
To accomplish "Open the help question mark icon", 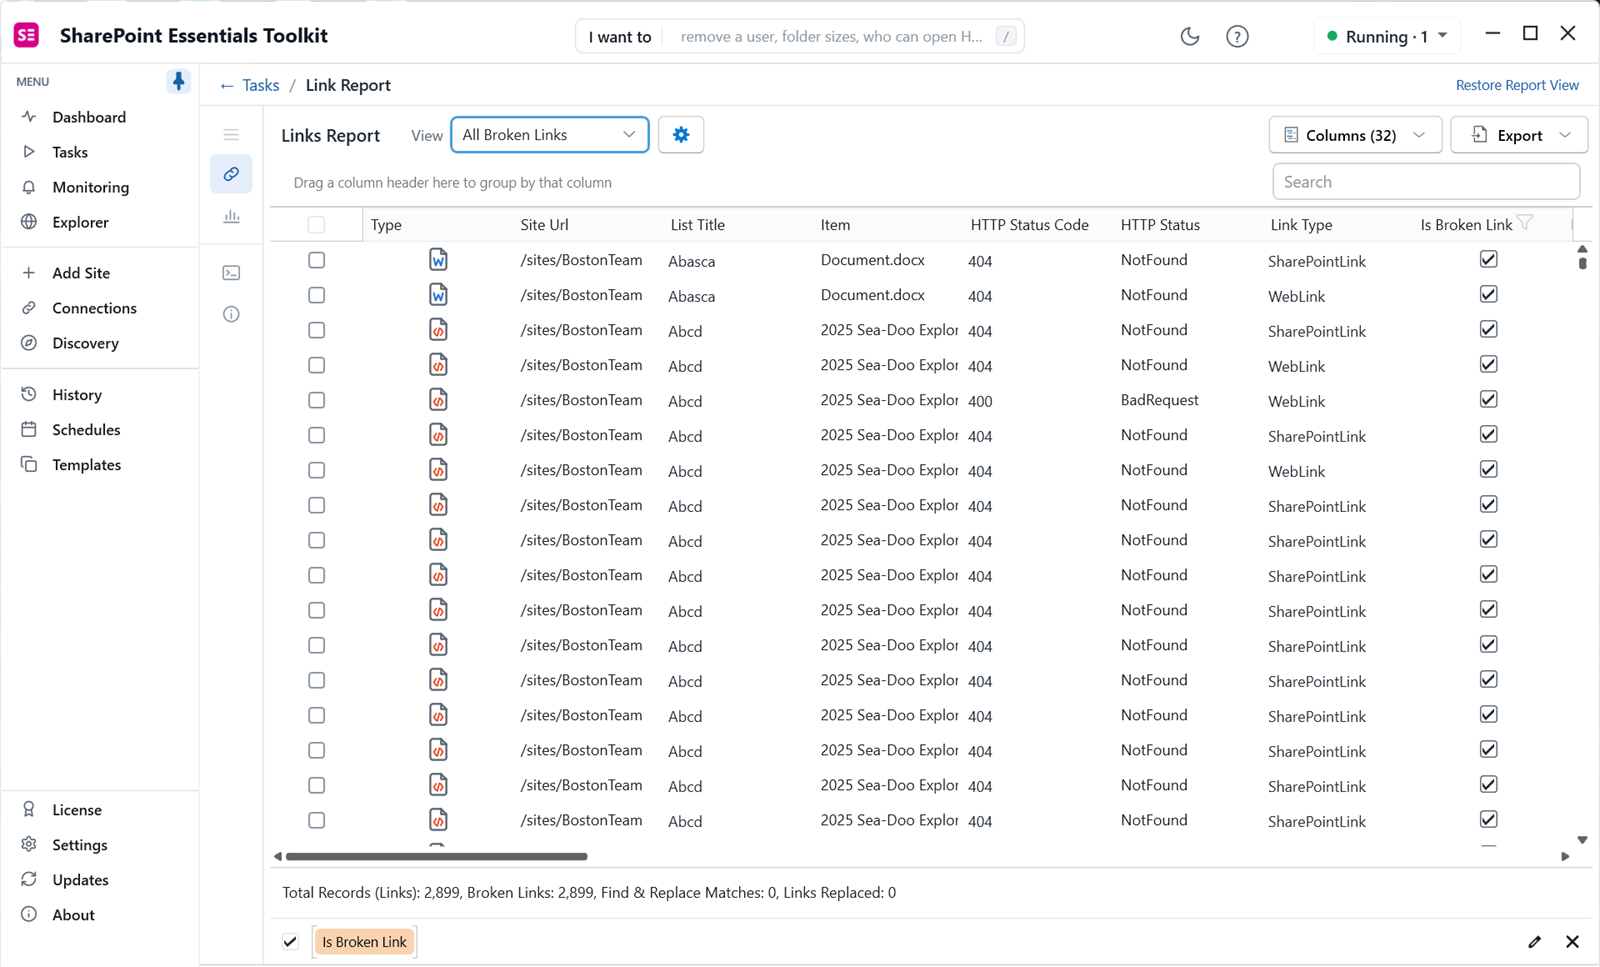I will click(x=1237, y=37).
